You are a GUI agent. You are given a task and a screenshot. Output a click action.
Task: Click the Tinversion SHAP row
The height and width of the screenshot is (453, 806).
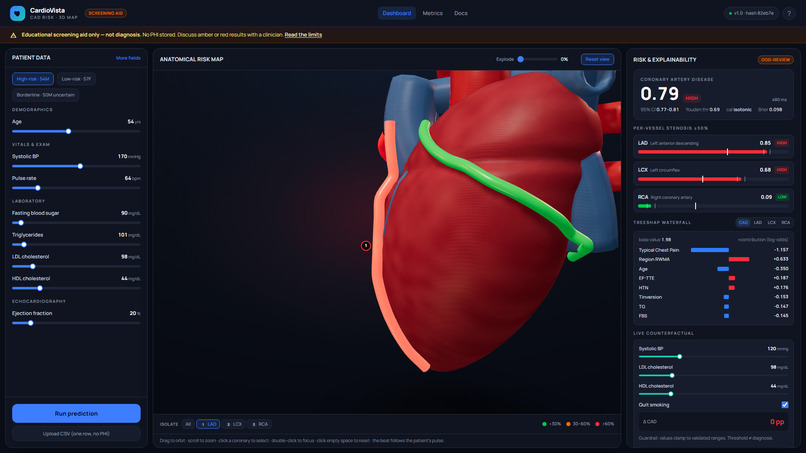tap(713, 297)
